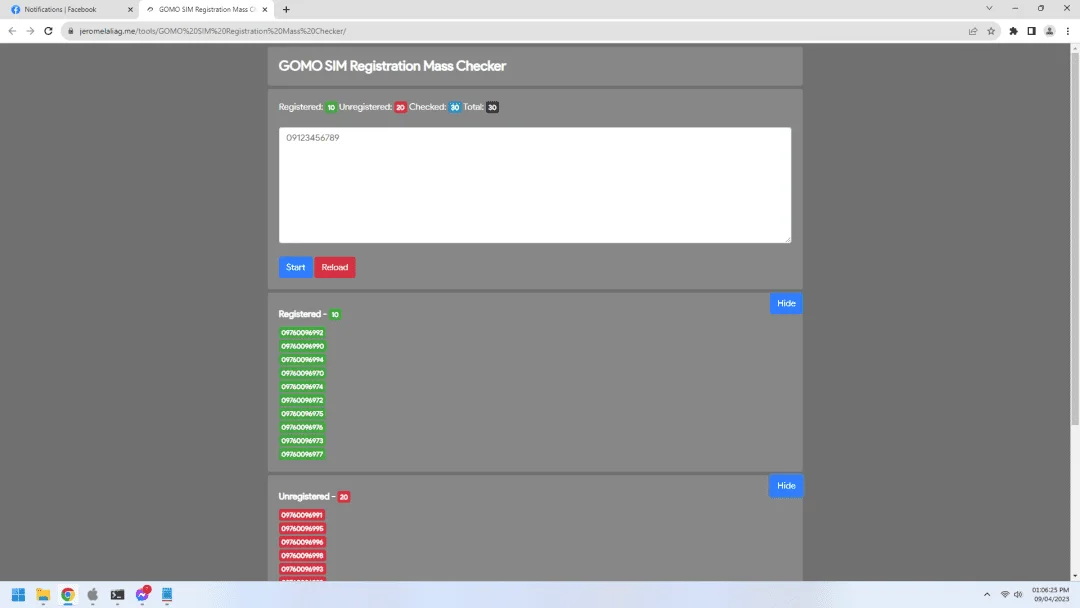This screenshot has width=1080, height=608.
Task: Open Chrome tab search dropdown
Action: point(989,8)
